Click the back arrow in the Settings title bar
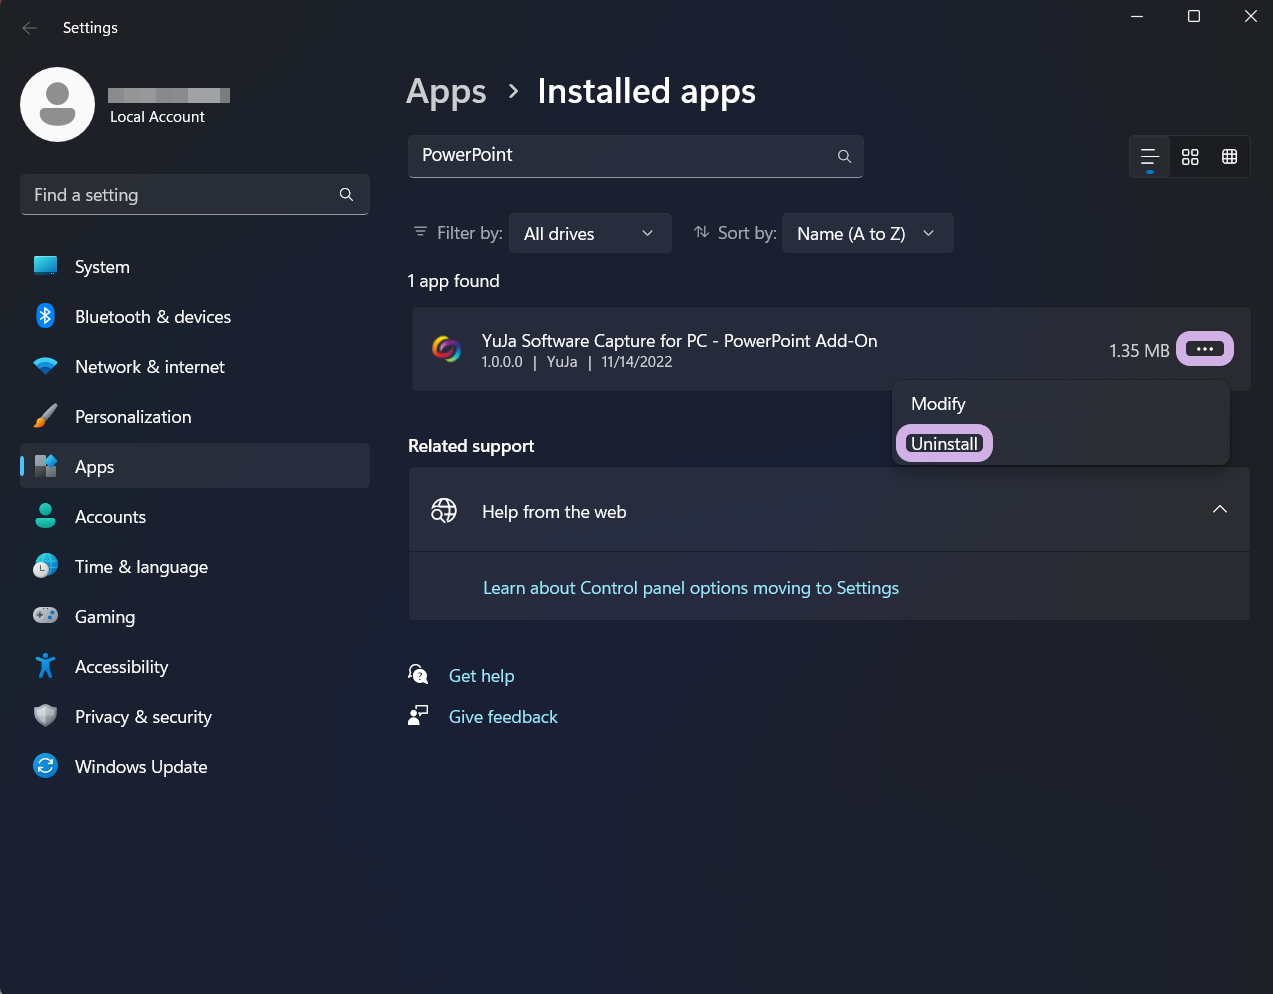This screenshot has height=994, width=1273. [30, 28]
